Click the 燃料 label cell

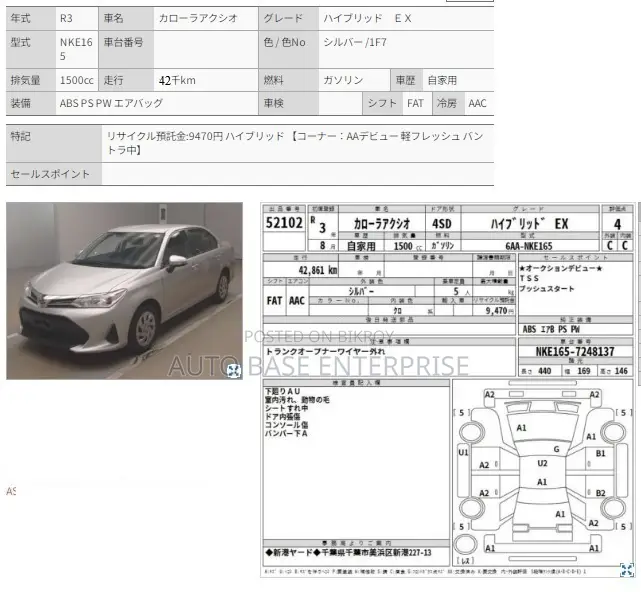pos(289,80)
